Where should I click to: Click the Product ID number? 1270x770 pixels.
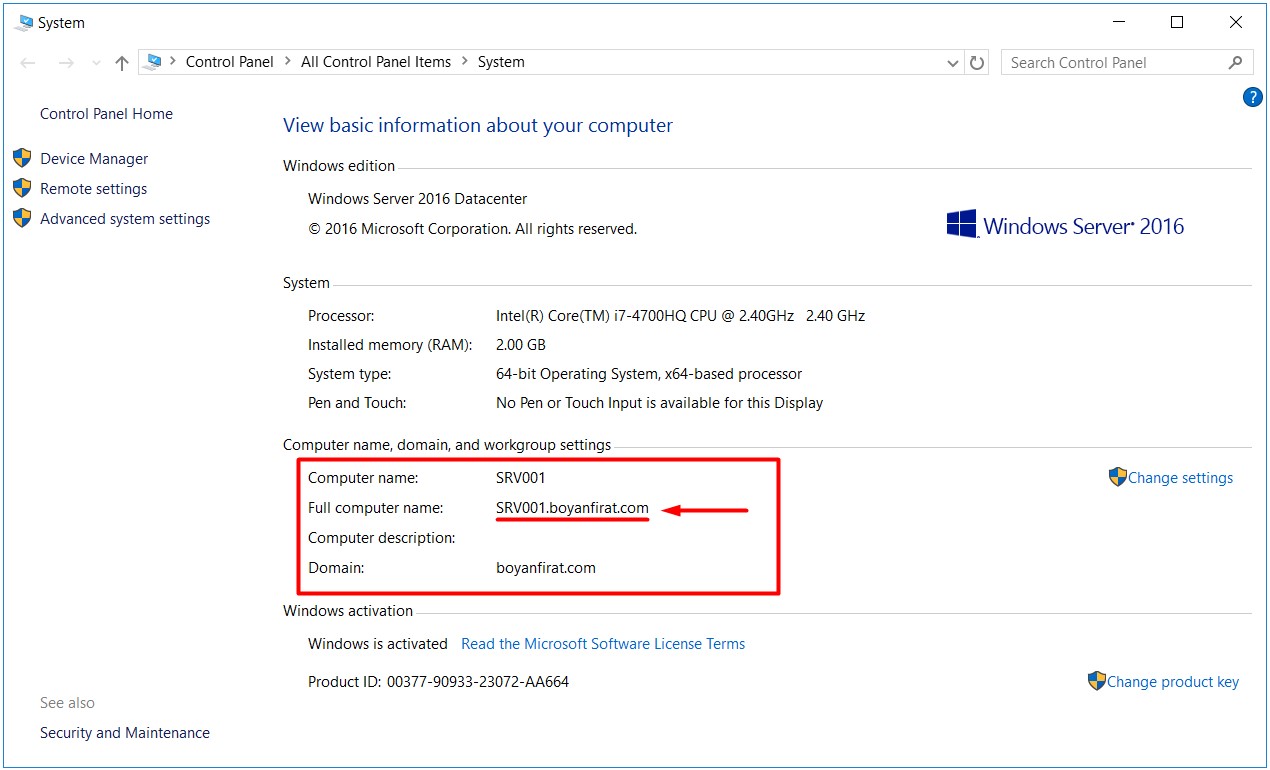click(x=477, y=682)
